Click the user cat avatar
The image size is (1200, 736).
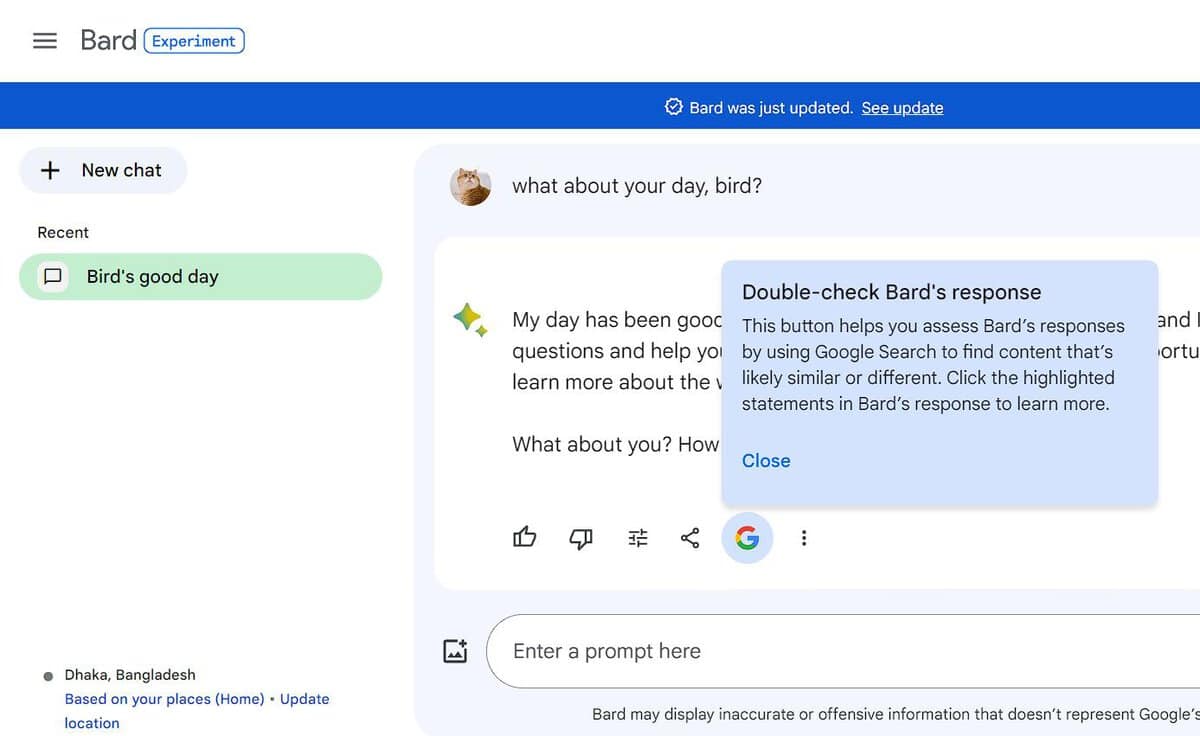tap(470, 186)
